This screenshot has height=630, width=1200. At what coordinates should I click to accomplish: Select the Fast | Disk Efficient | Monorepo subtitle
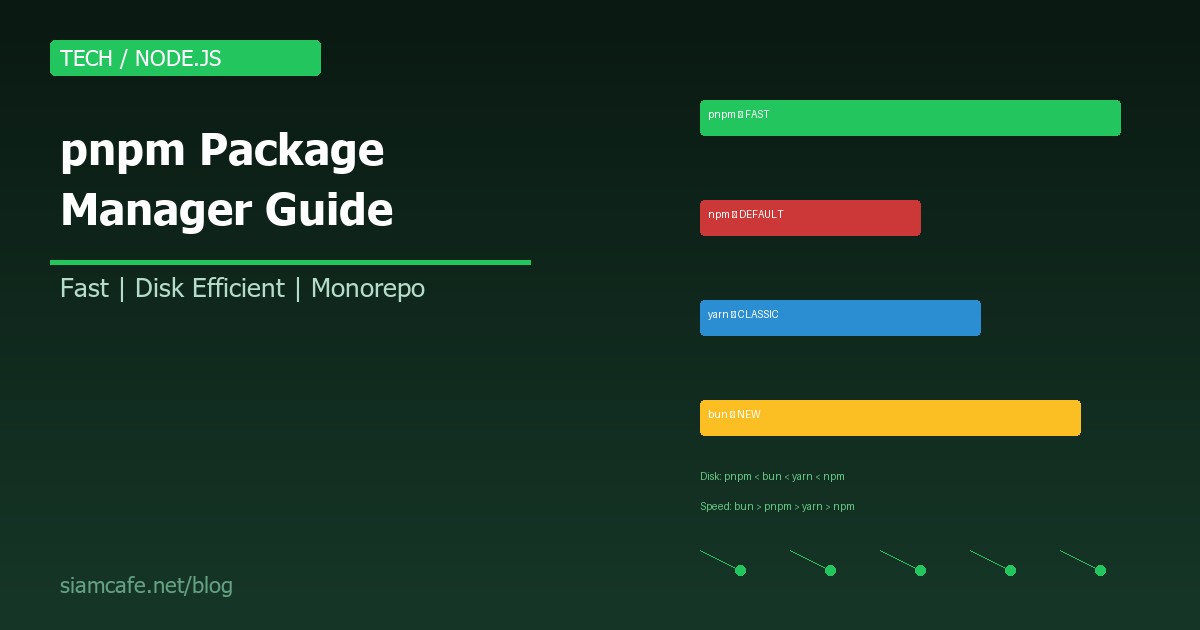[242, 289]
